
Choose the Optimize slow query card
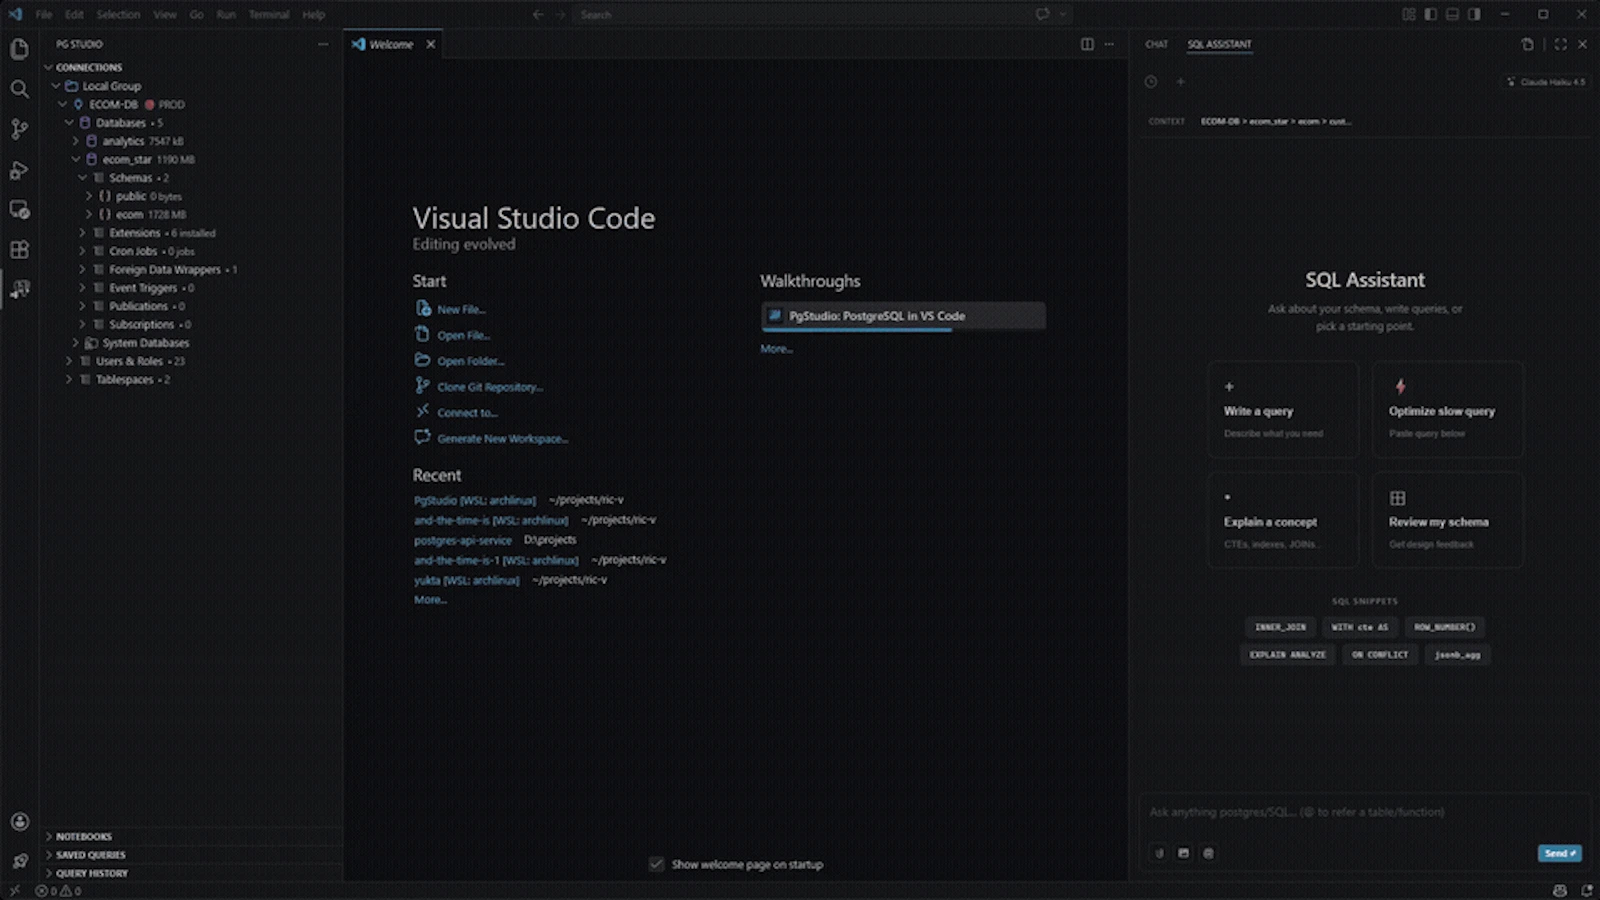[x=1448, y=410]
